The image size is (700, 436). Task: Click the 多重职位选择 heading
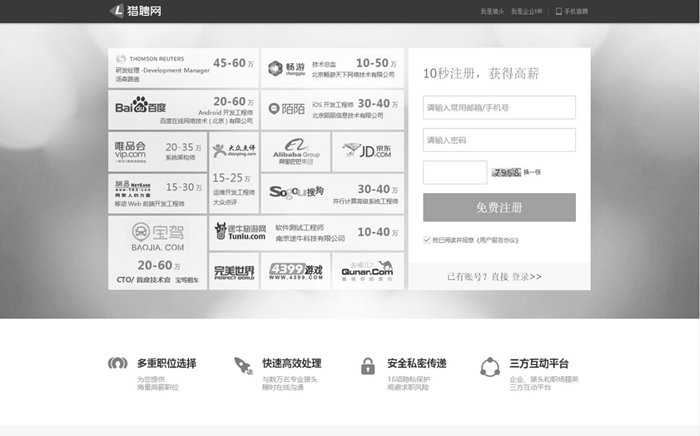pyautogui.click(x=167, y=363)
